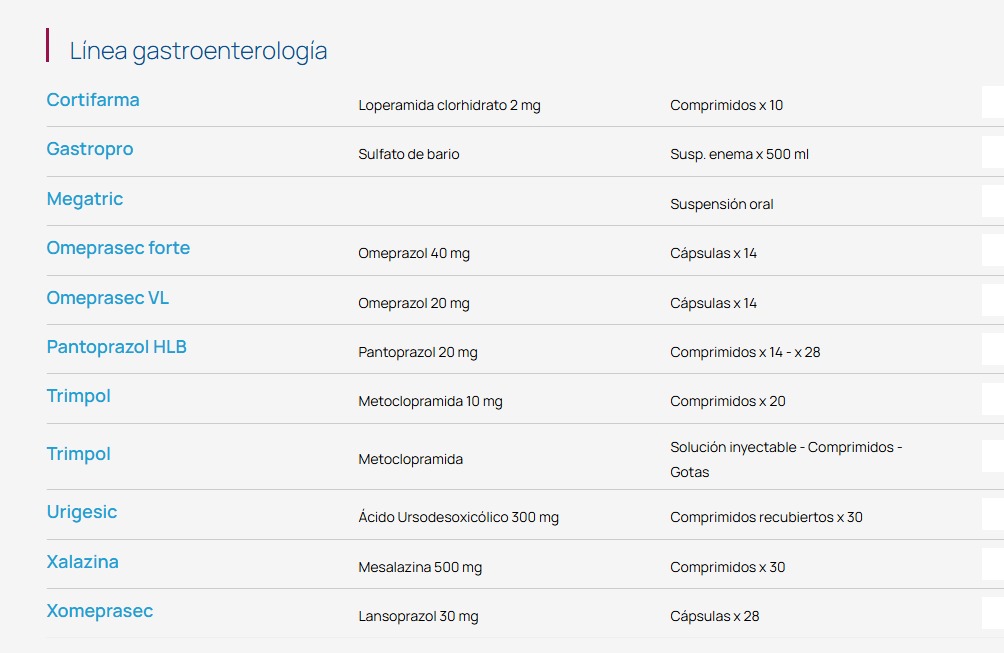Image resolution: width=1004 pixels, height=653 pixels.
Task: Open the Omeprasec VL product
Action: pyautogui.click(x=108, y=298)
